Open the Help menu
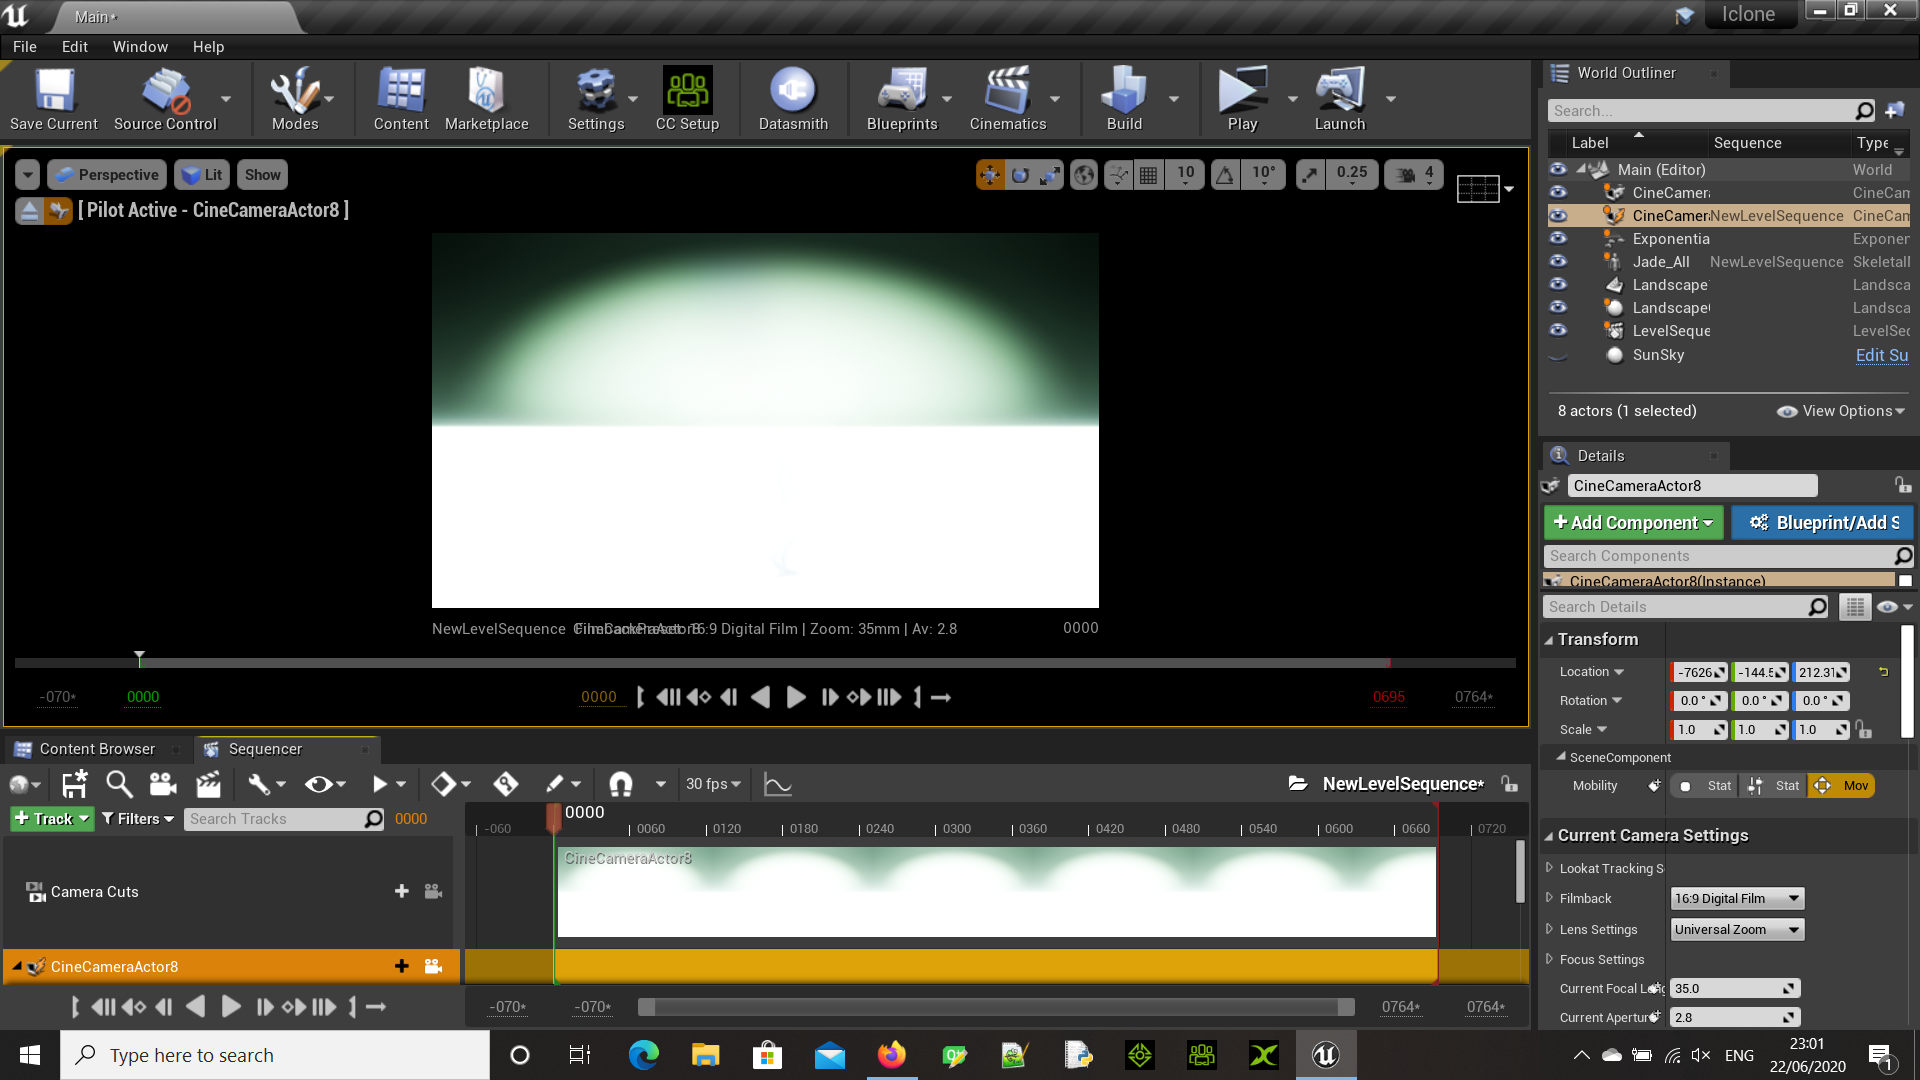This screenshot has width=1920, height=1080. tap(208, 47)
